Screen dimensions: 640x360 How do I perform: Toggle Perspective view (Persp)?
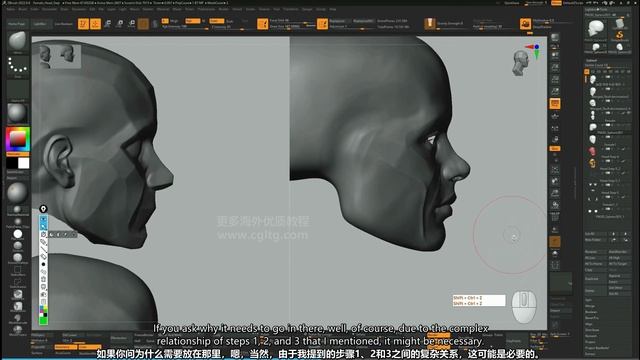(x=555, y=104)
